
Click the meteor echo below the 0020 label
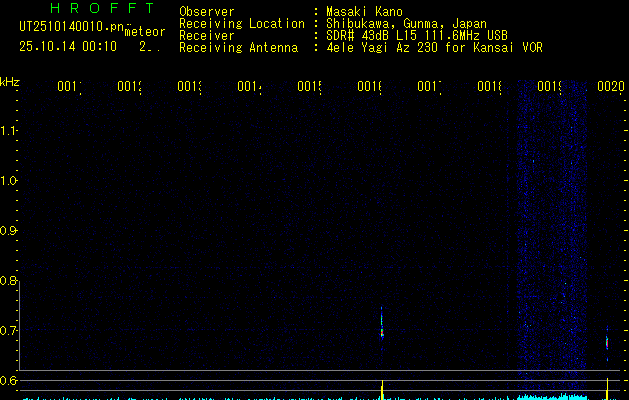[x=607, y=343]
